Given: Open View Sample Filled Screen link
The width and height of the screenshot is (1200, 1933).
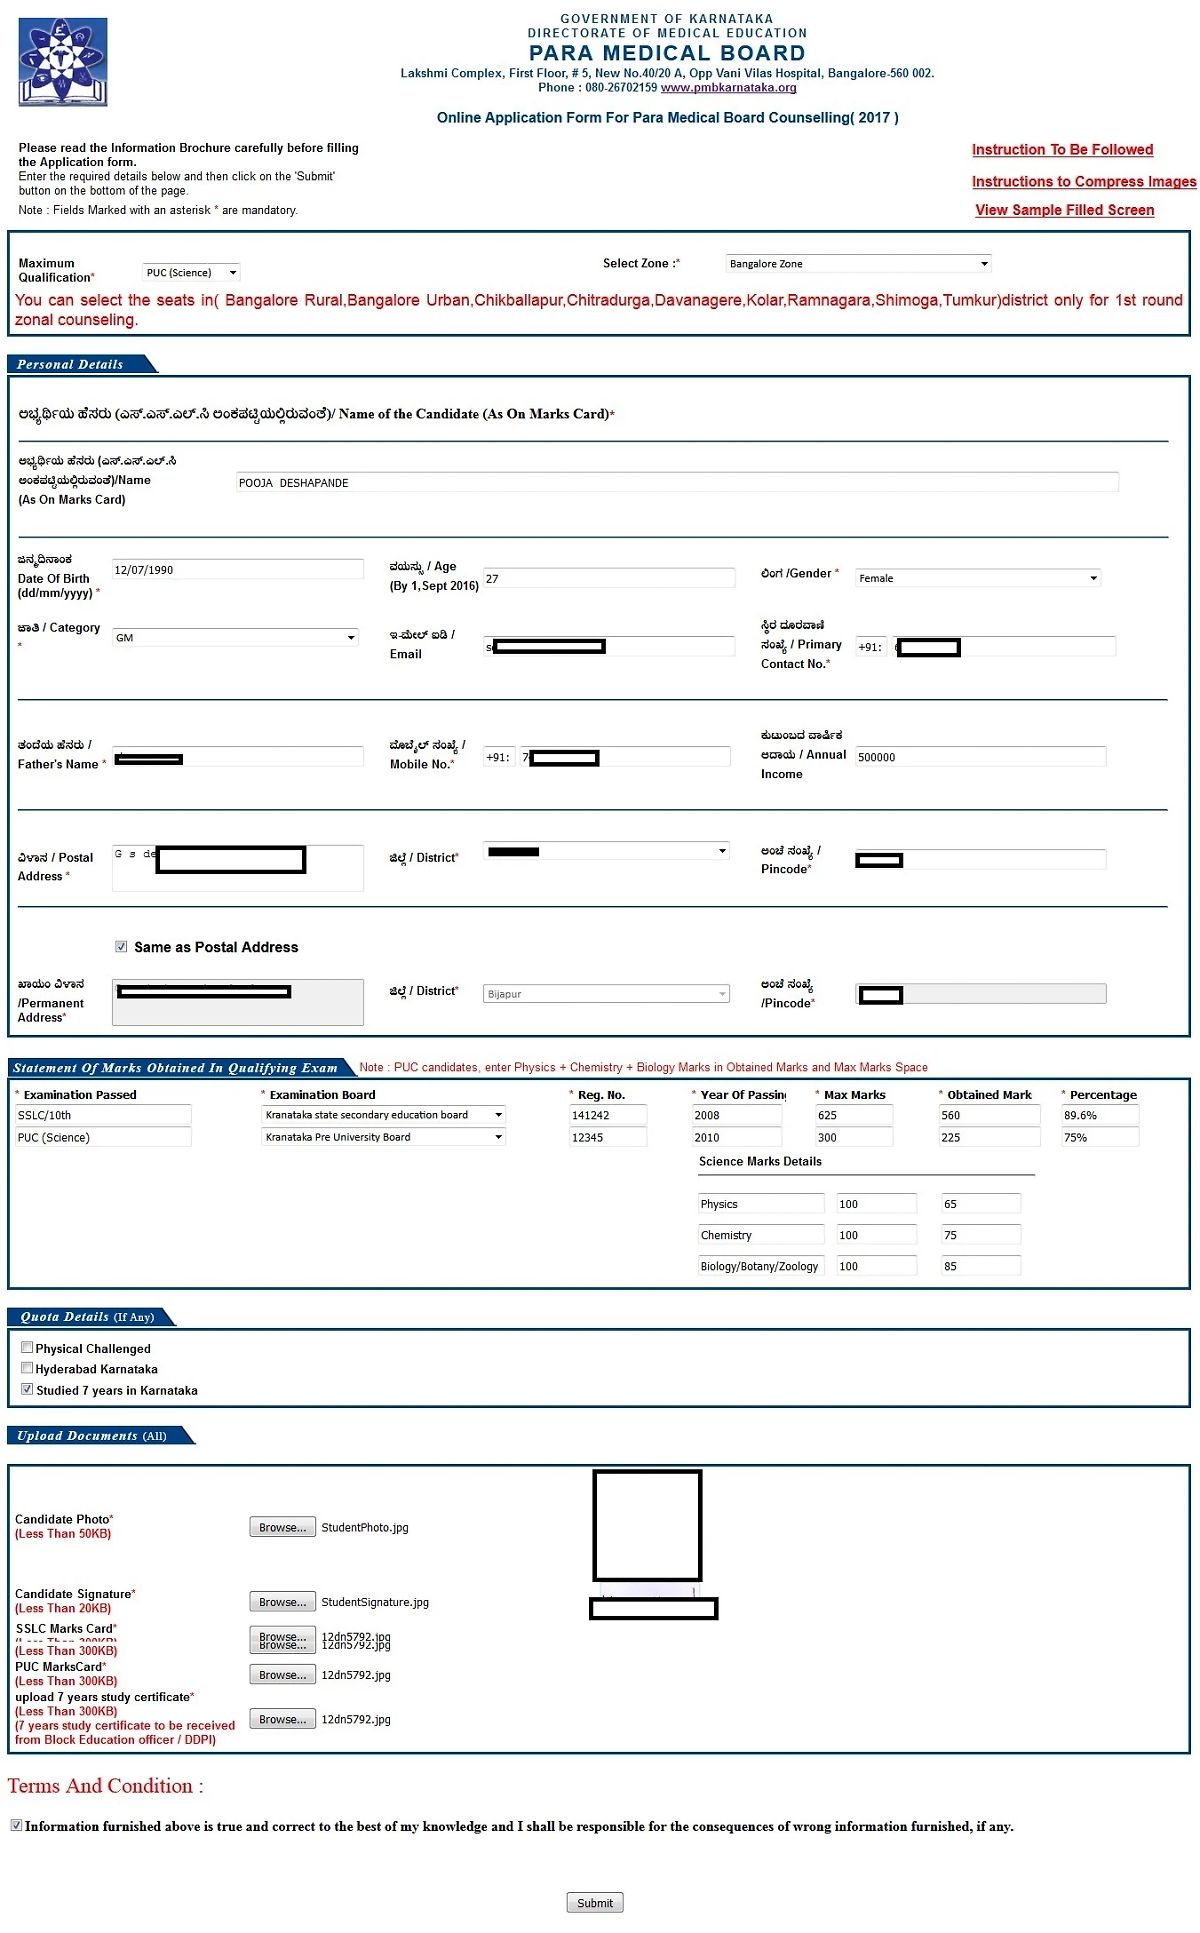Looking at the screenshot, I should tap(1064, 210).
